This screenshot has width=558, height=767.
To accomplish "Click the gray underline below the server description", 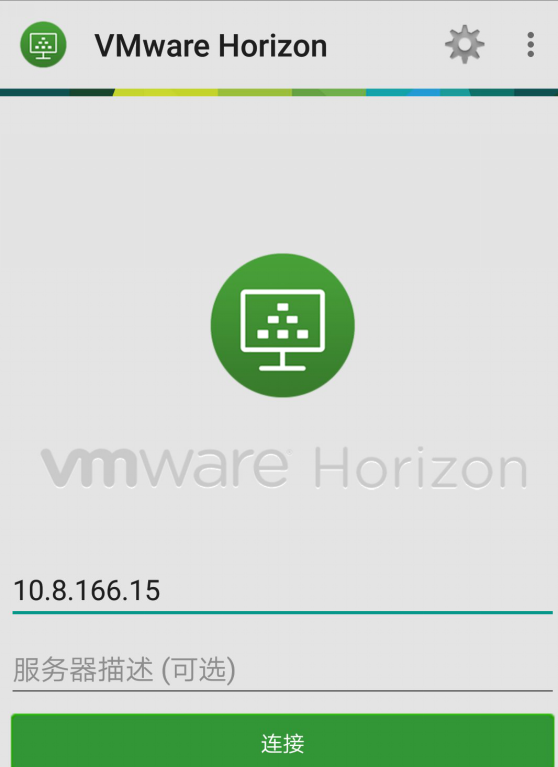I will pos(283,691).
